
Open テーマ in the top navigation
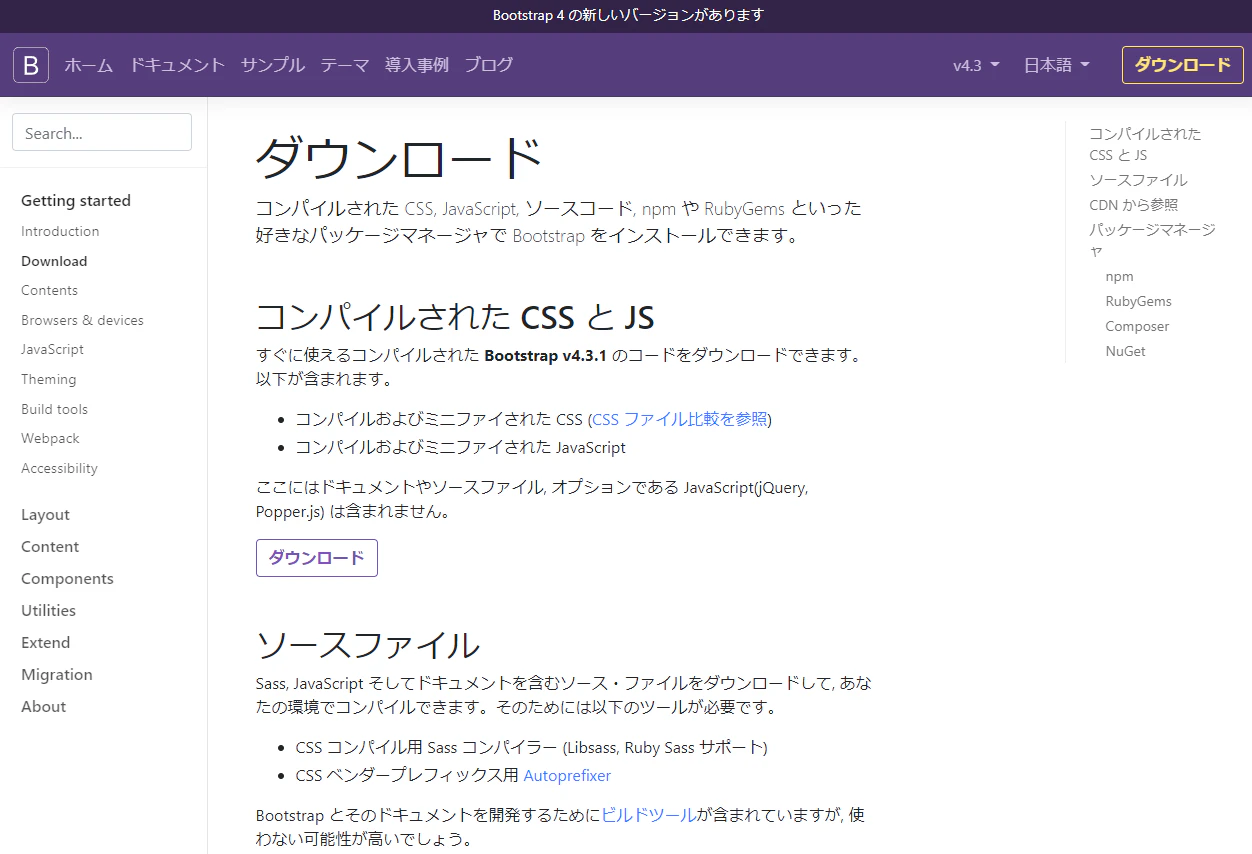[345, 65]
